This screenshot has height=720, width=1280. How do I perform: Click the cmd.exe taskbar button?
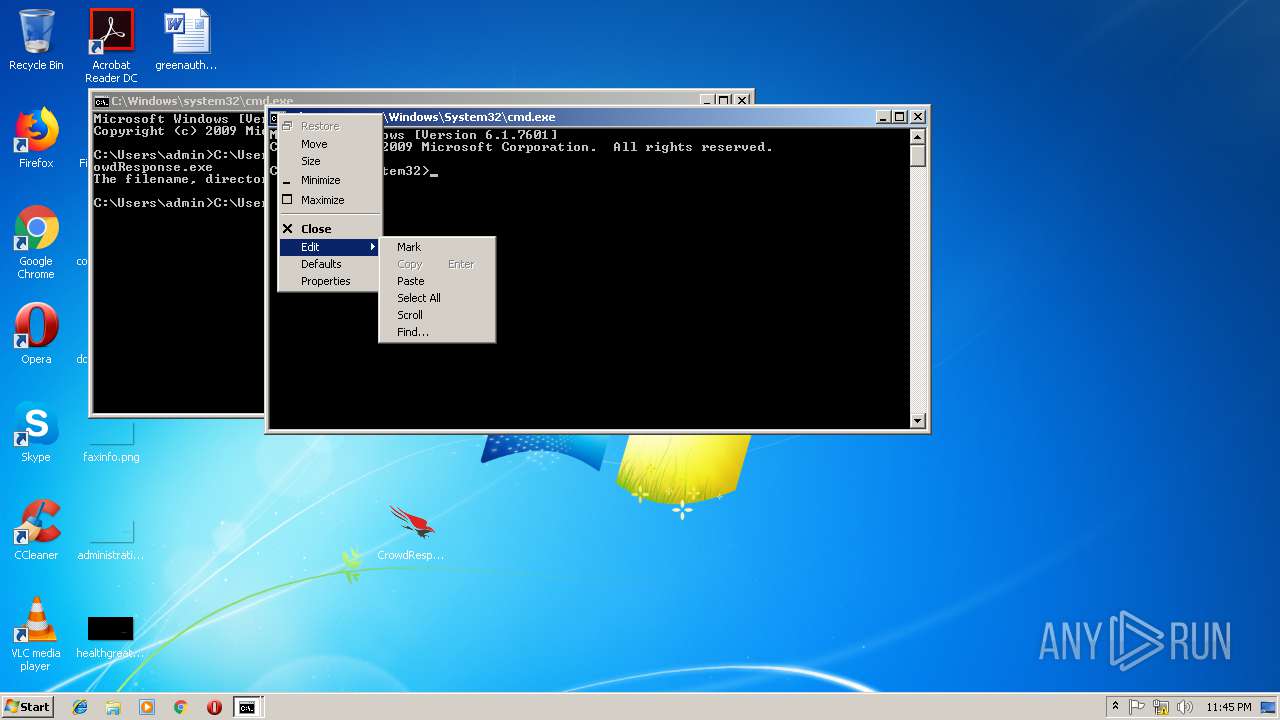click(247, 707)
